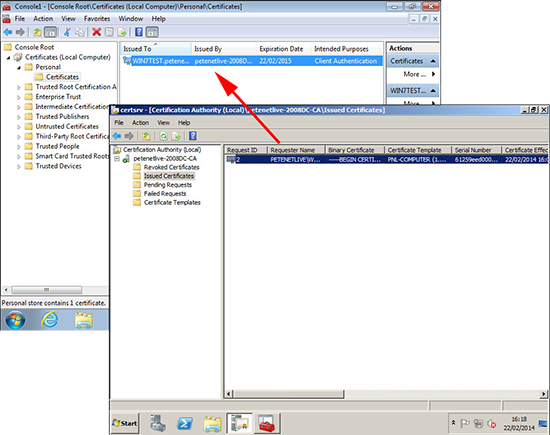Select Certificates folder under Personal
This screenshot has height=435, width=550.
pyautogui.click(x=62, y=77)
